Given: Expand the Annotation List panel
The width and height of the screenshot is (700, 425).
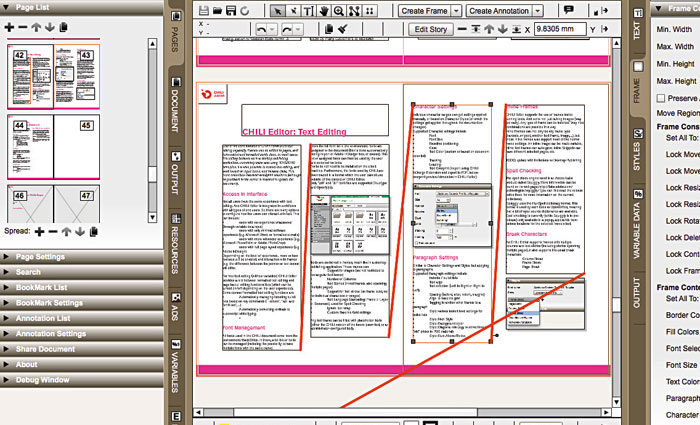Looking at the screenshot, I should (82, 318).
